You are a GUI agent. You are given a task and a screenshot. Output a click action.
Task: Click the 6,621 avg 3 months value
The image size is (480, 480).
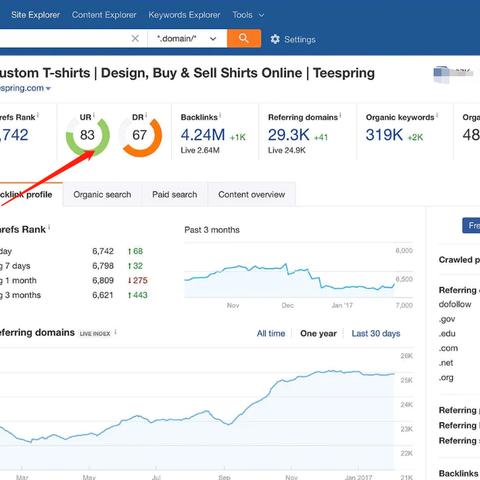[103, 295]
